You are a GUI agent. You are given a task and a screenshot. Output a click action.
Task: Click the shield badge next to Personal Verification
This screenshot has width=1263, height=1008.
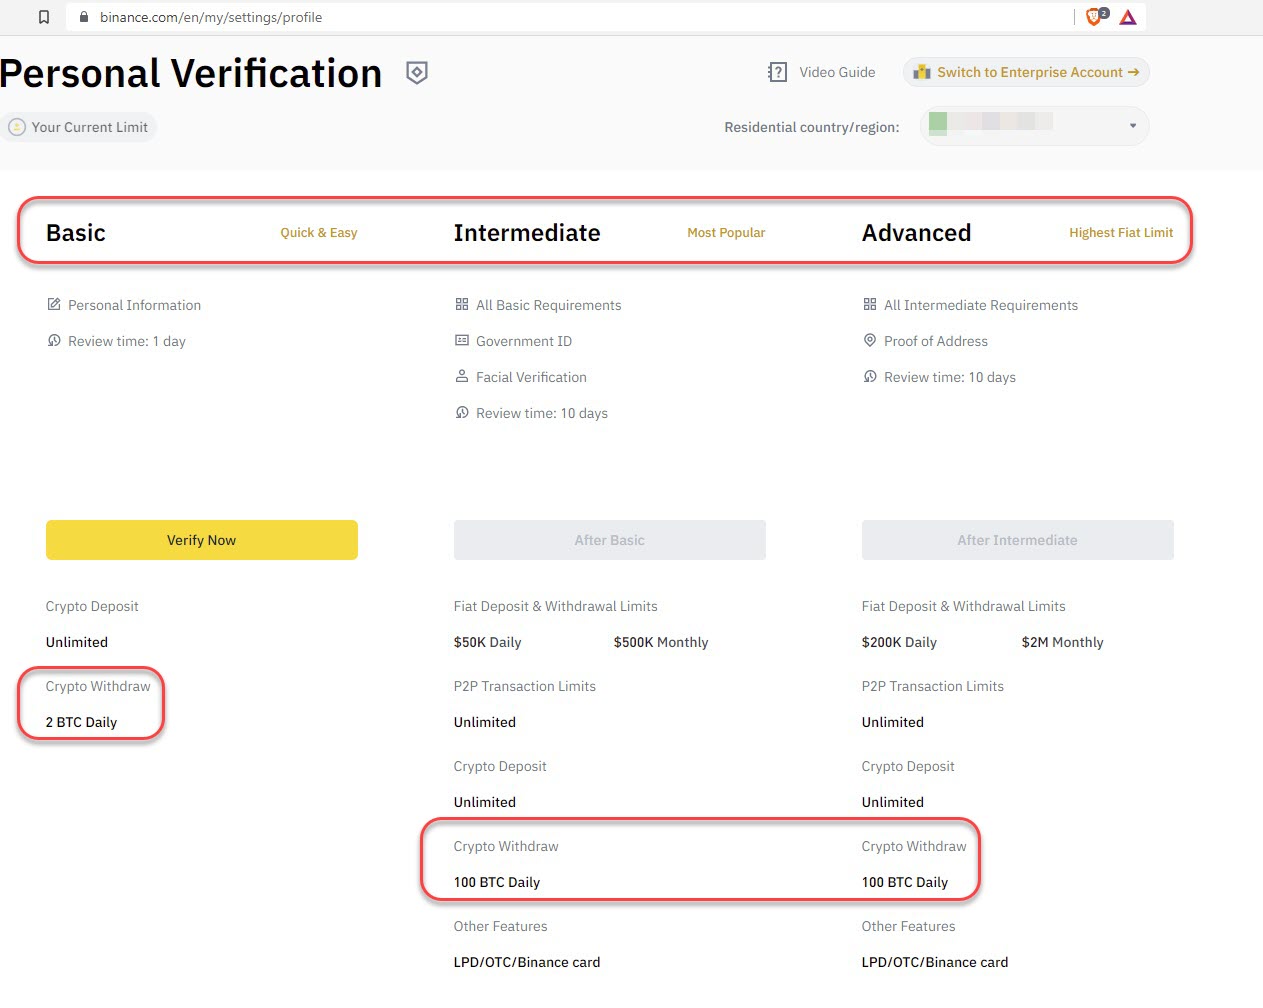click(x=417, y=72)
